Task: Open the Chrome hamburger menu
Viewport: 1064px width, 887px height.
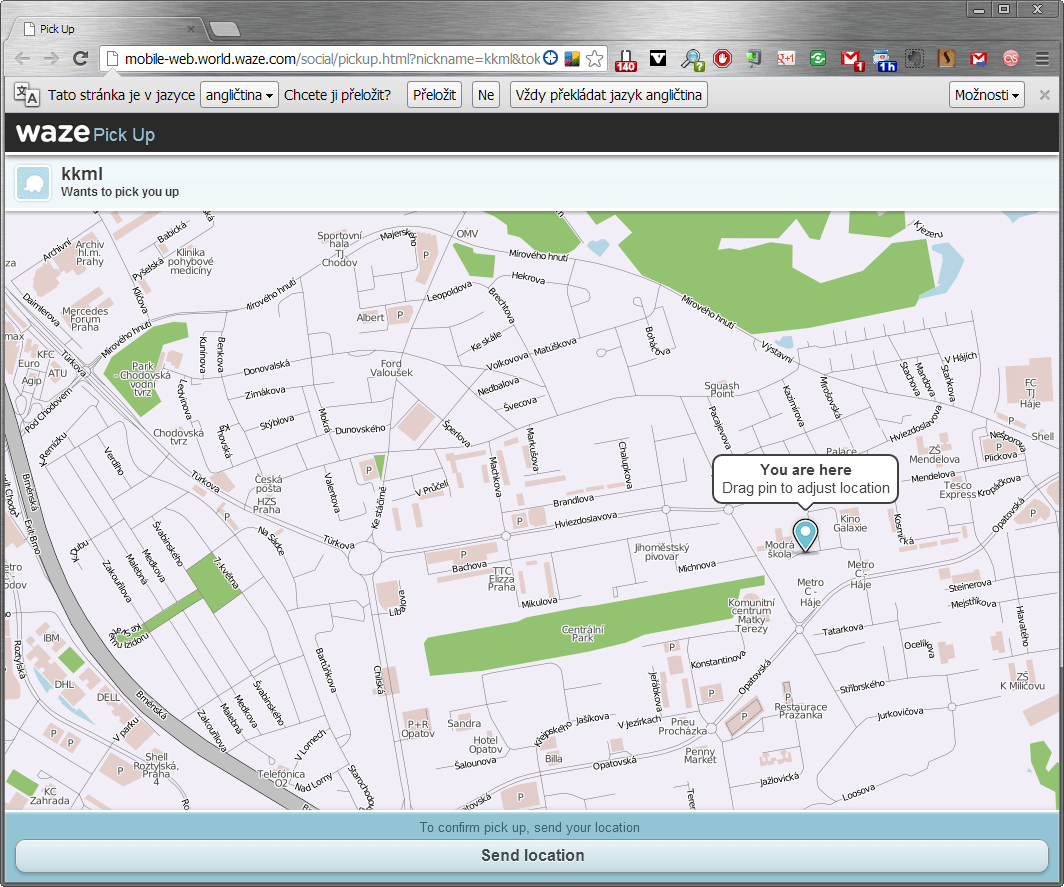Action: 1042,59
